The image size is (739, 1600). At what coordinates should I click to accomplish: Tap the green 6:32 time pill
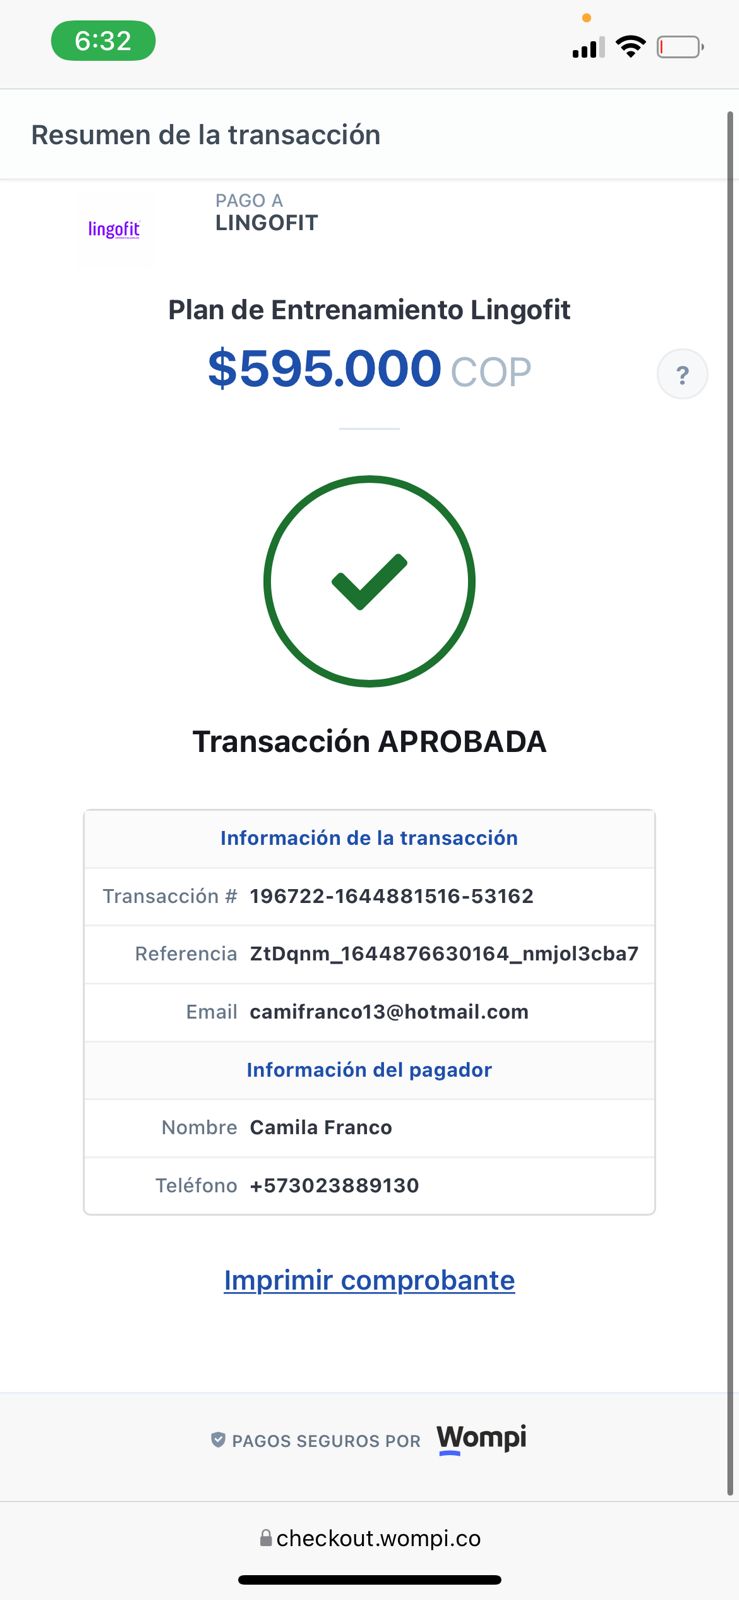pyautogui.click(x=103, y=41)
